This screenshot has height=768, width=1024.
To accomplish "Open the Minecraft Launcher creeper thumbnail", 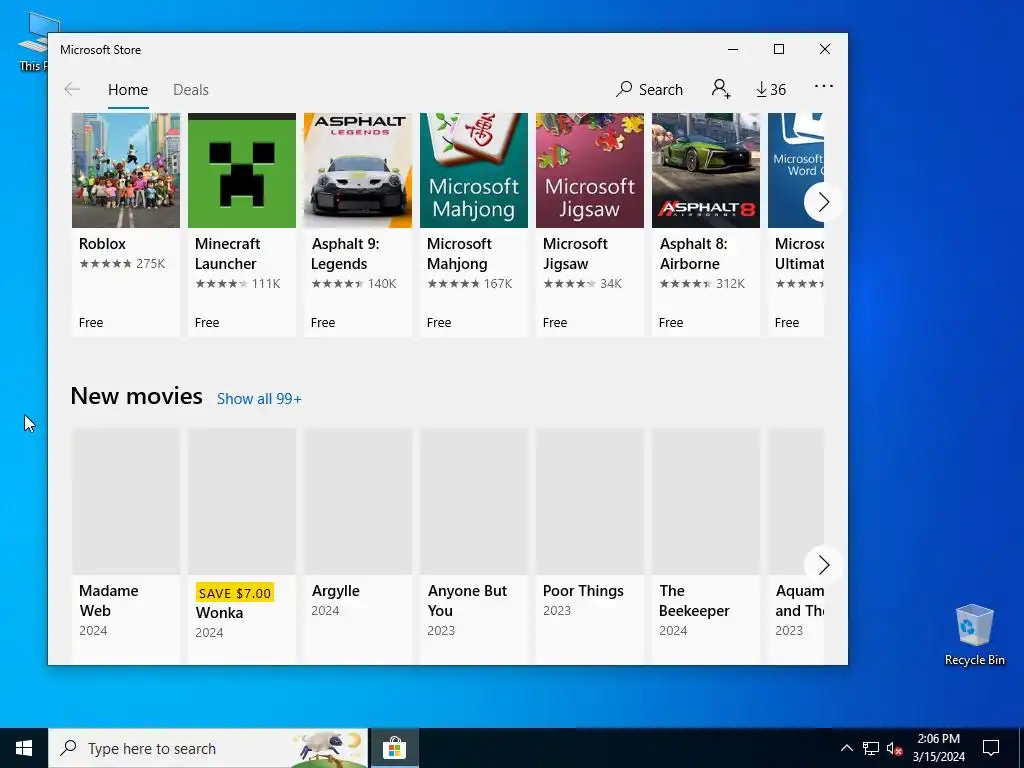I will point(242,170).
